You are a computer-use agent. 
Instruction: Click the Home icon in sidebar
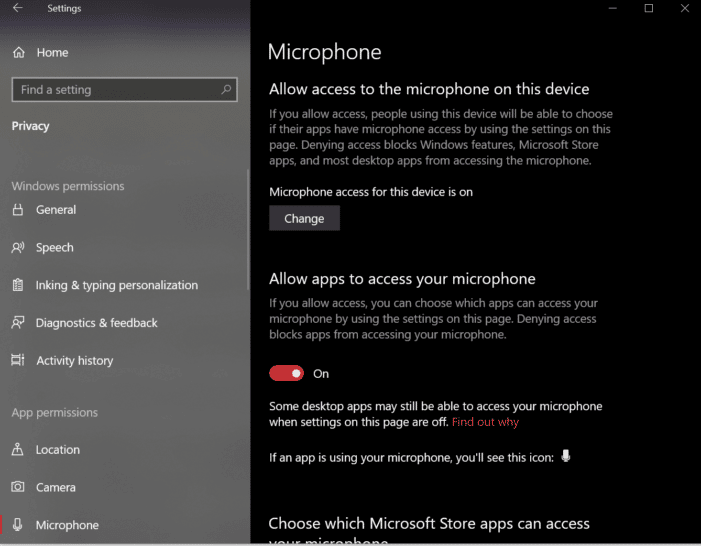click(18, 52)
